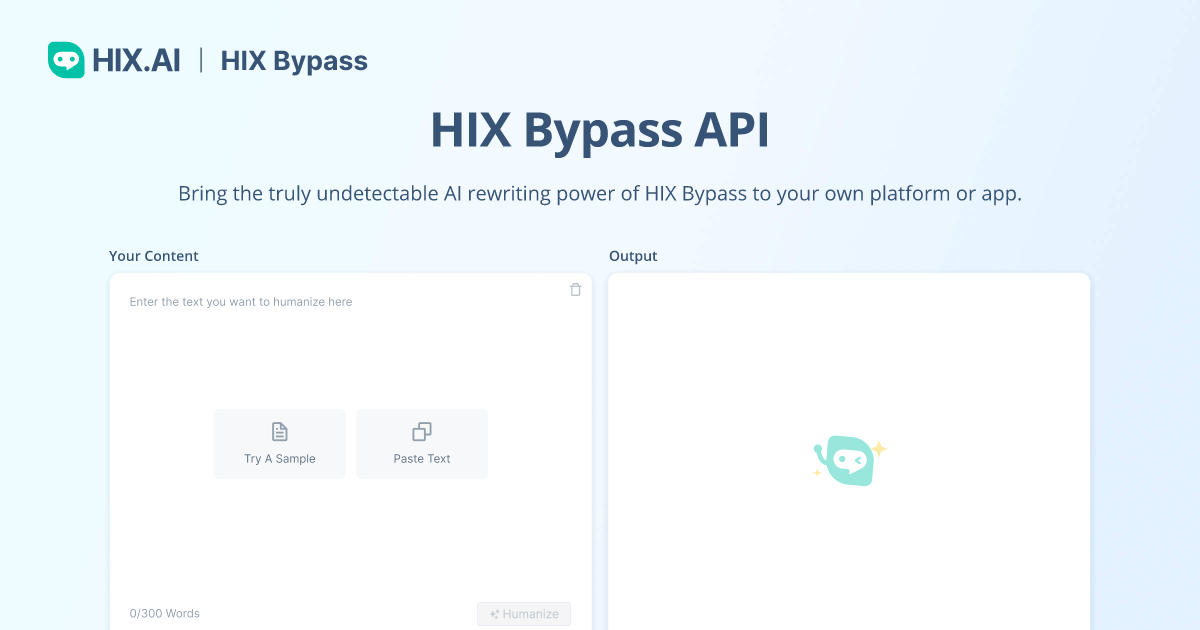Click the Your Content panel label
Screen dimensions: 1200x630
pyautogui.click(x=154, y=256)
